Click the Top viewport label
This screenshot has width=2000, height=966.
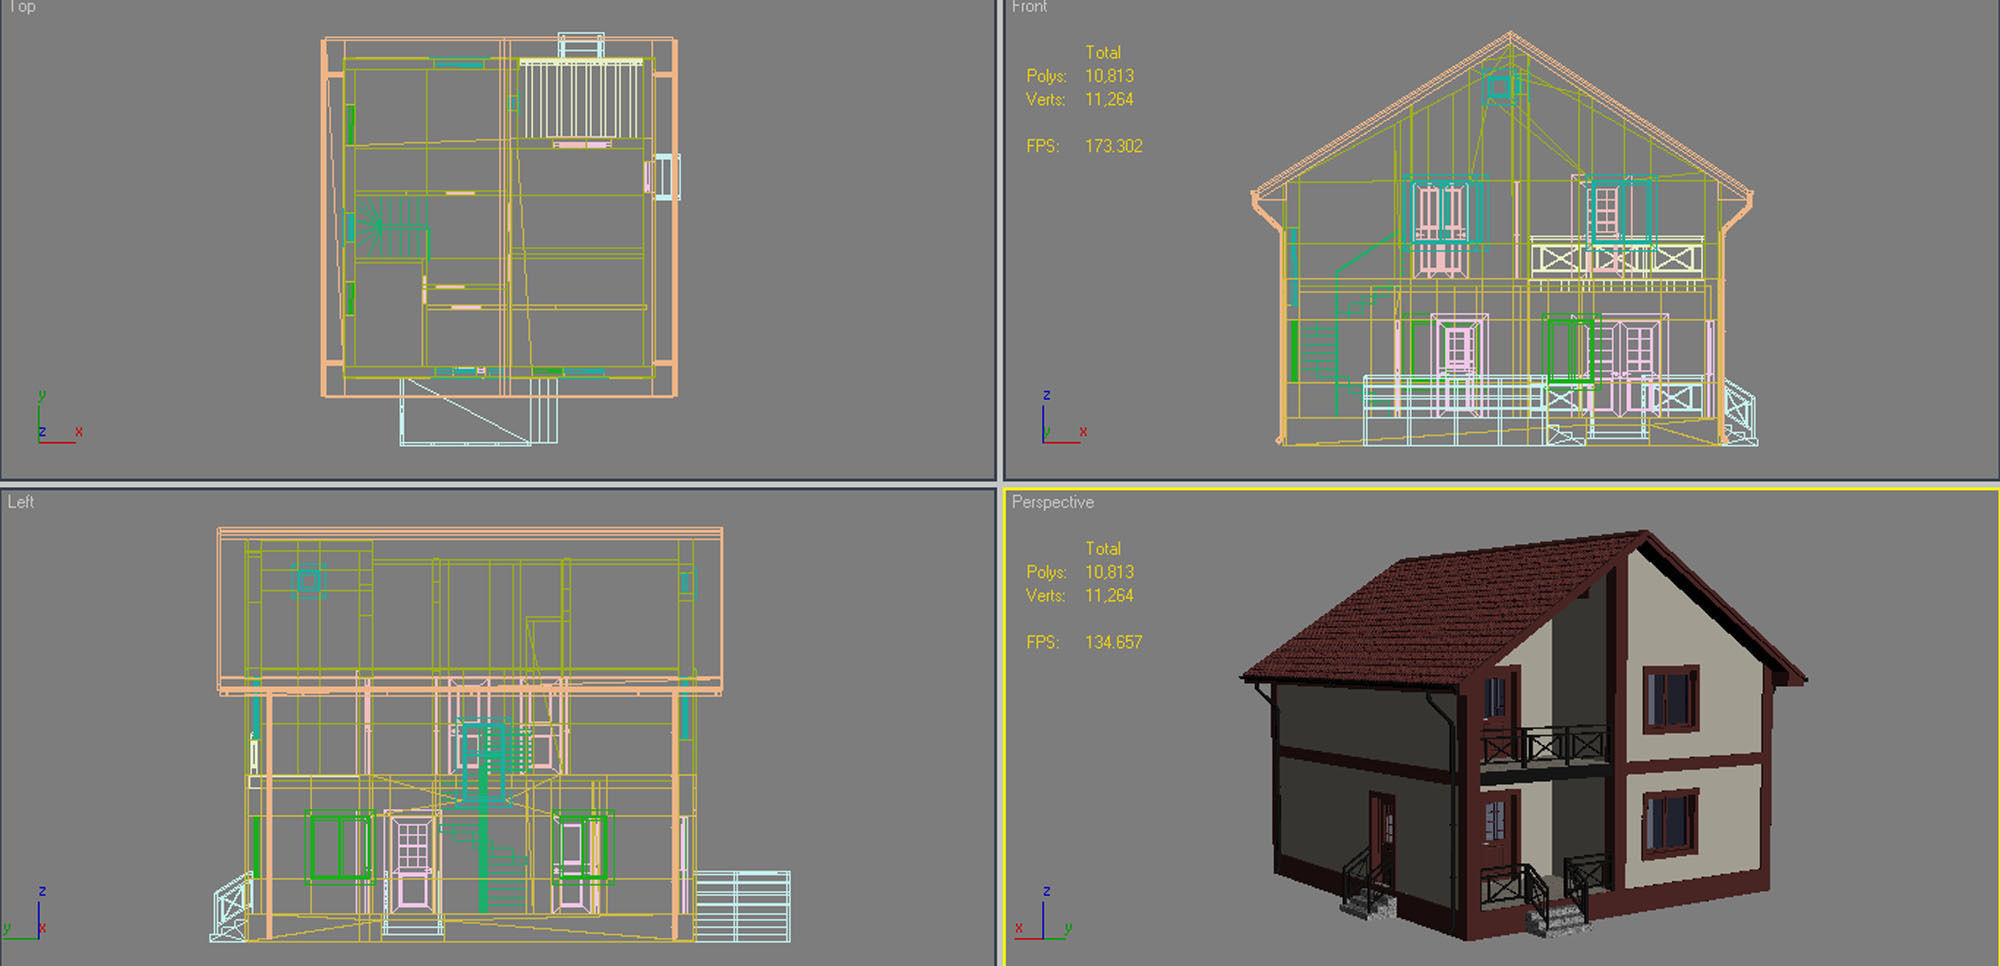(x=22, y=7)
